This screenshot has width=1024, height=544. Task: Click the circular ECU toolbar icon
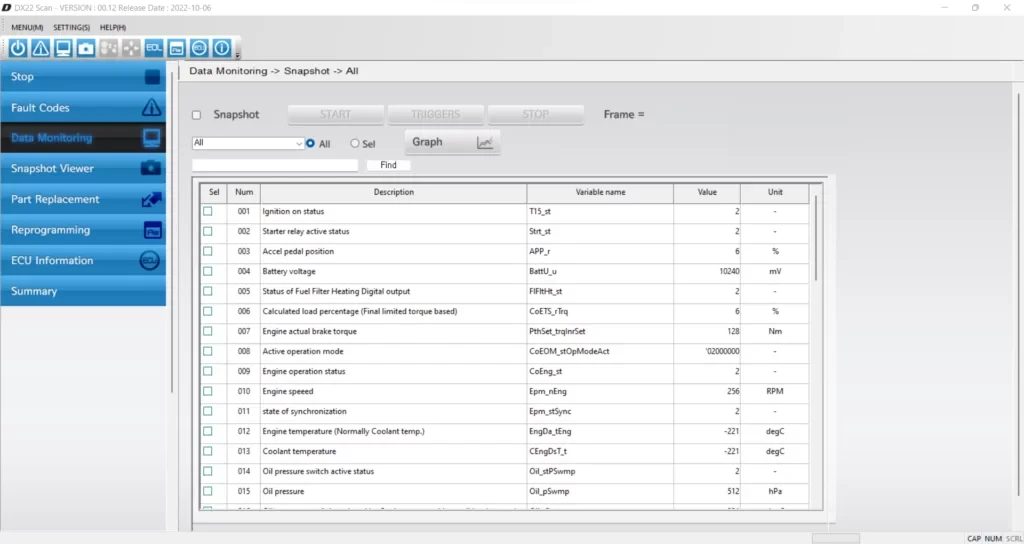point(199,47)
